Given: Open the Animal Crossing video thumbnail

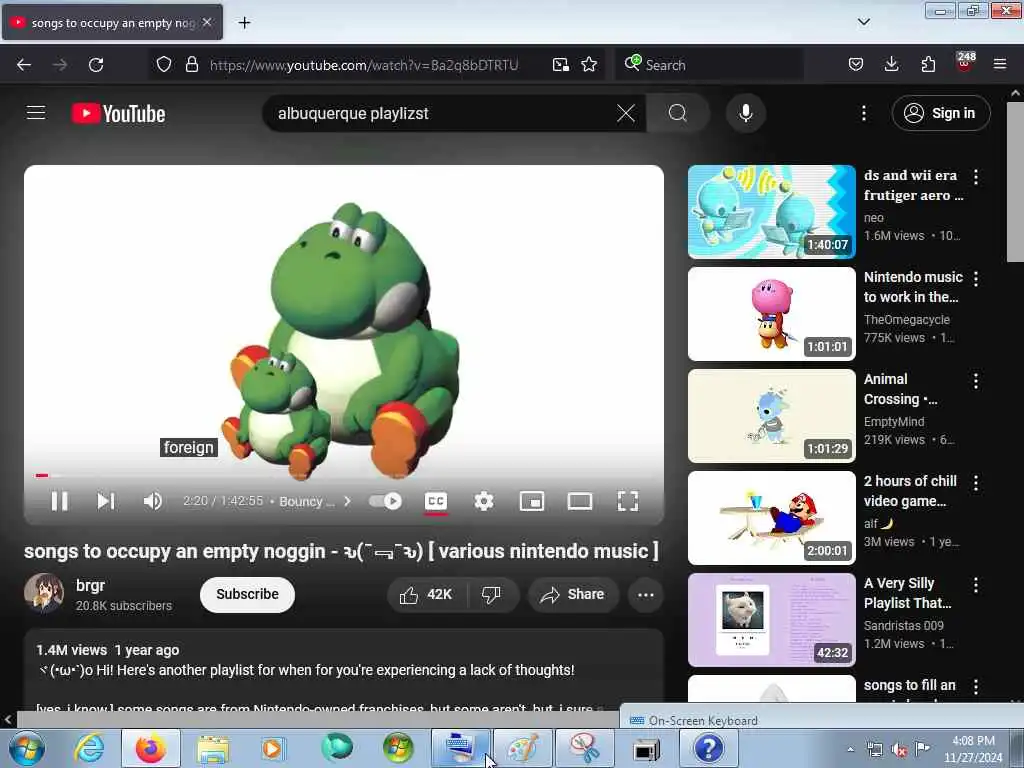Looking at the screenshot, I should click(x=771, y=415).
